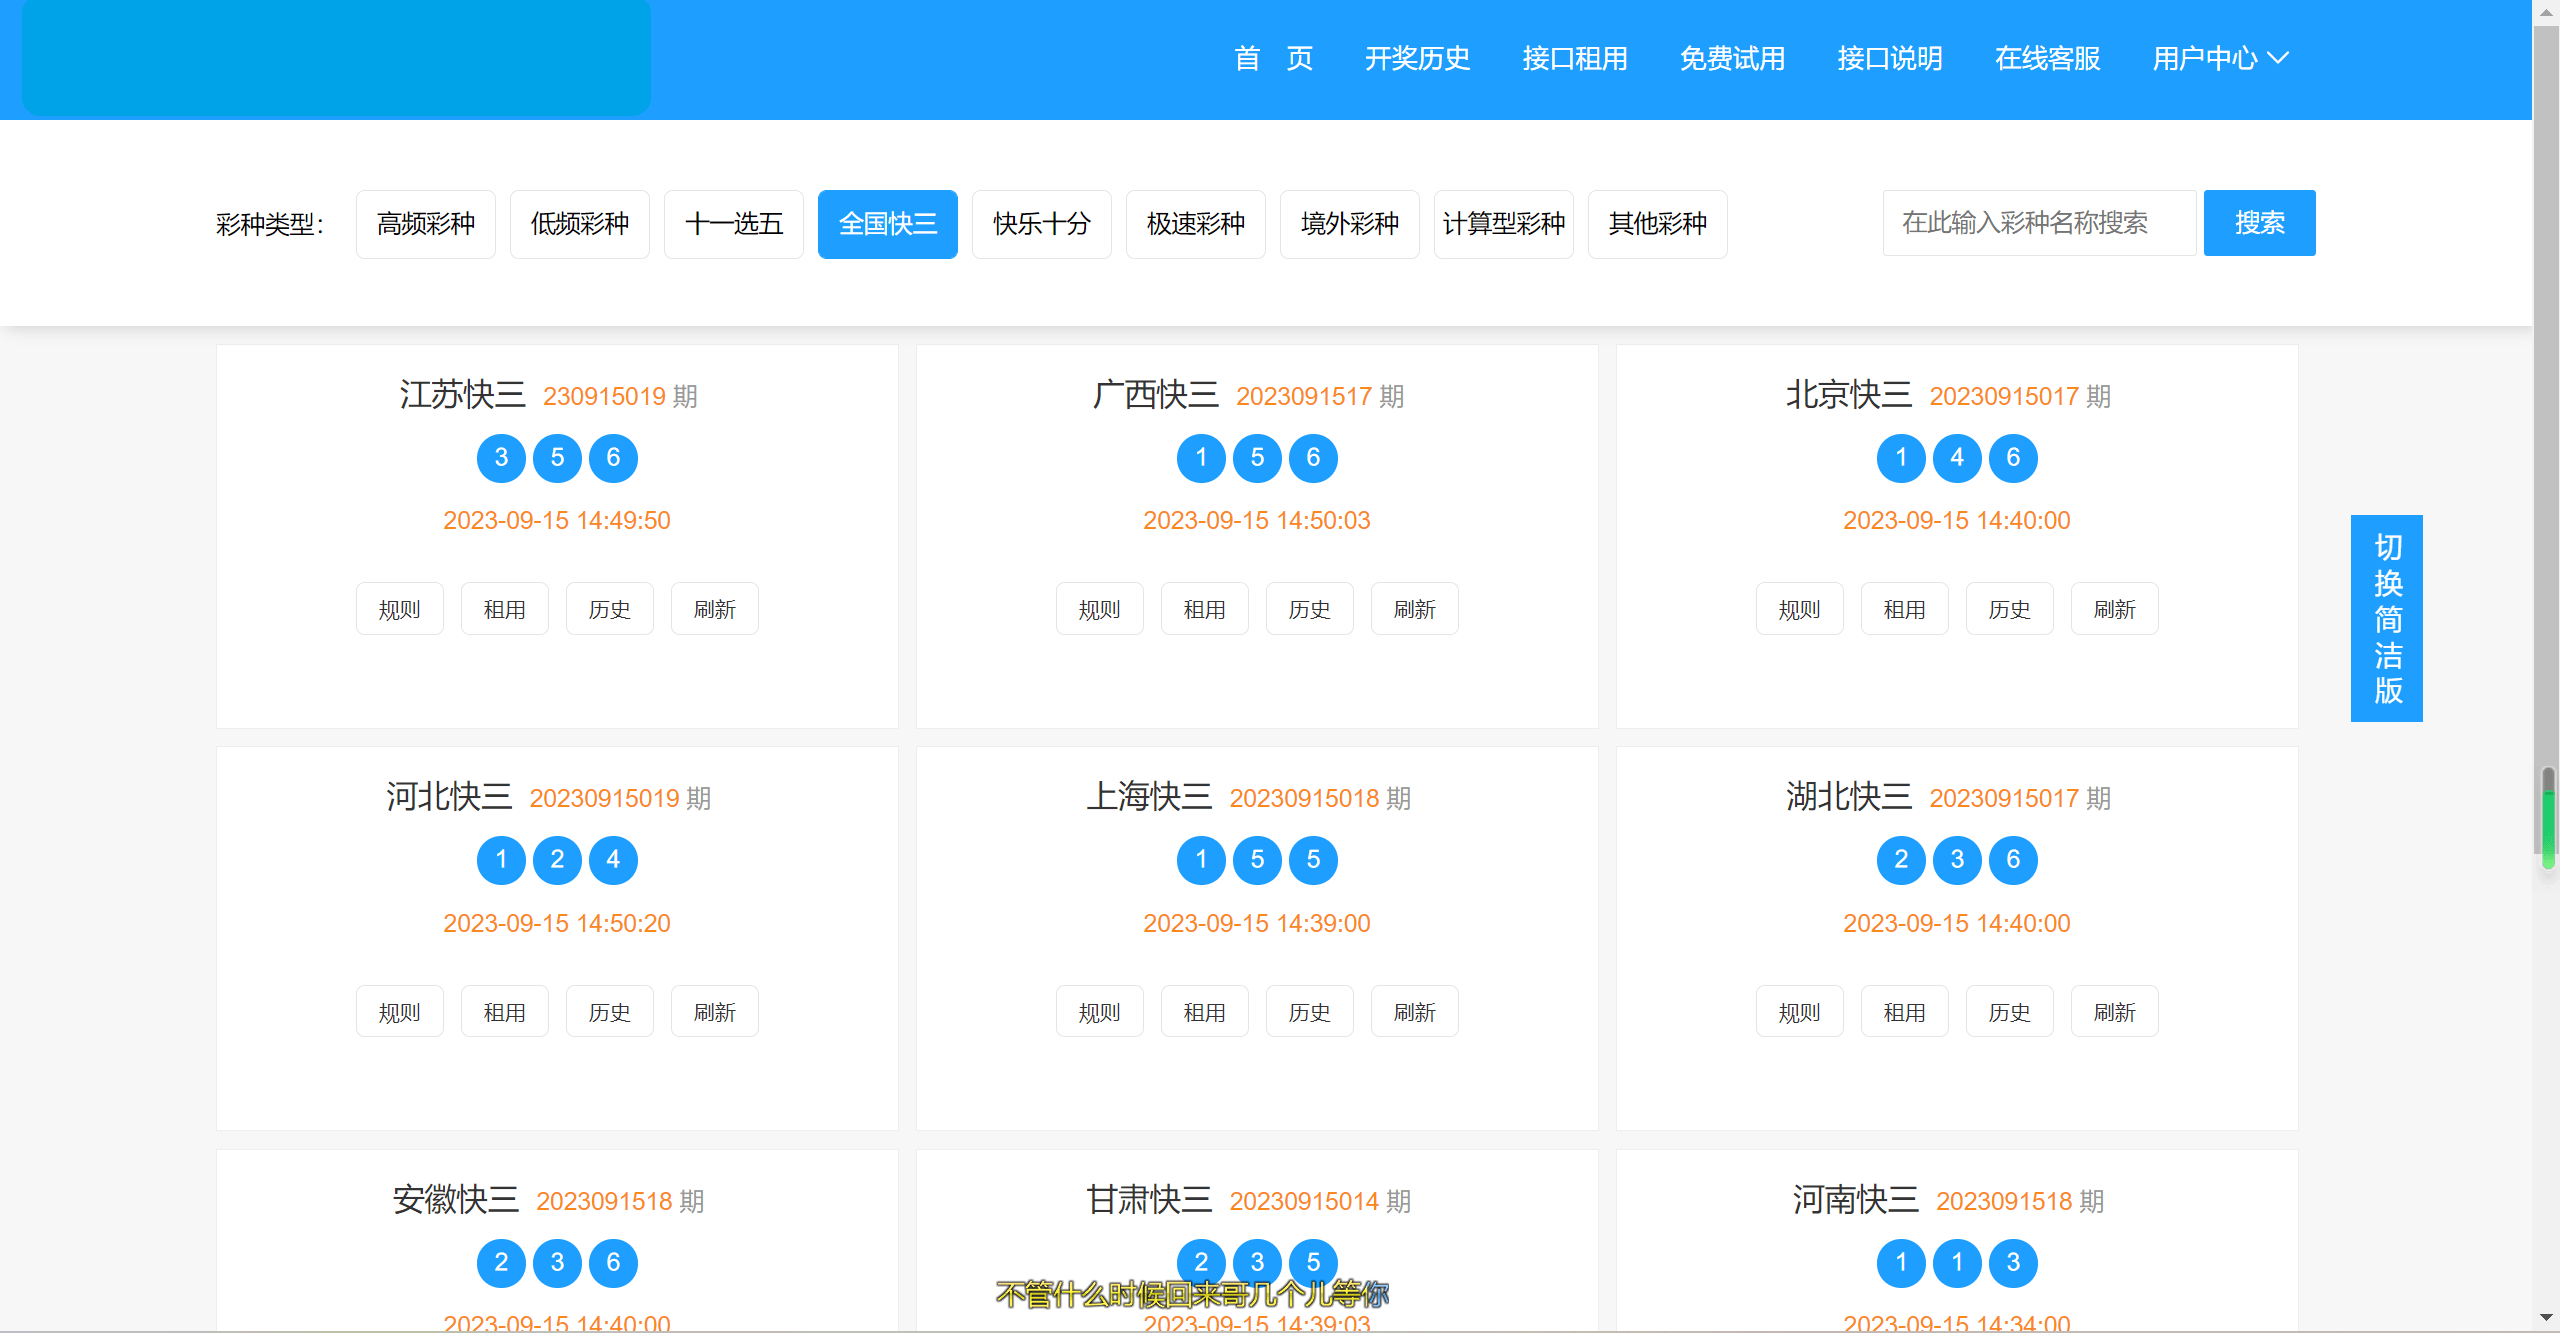
Task: Switch to 十一选五 category
Action: pos(734,224)
